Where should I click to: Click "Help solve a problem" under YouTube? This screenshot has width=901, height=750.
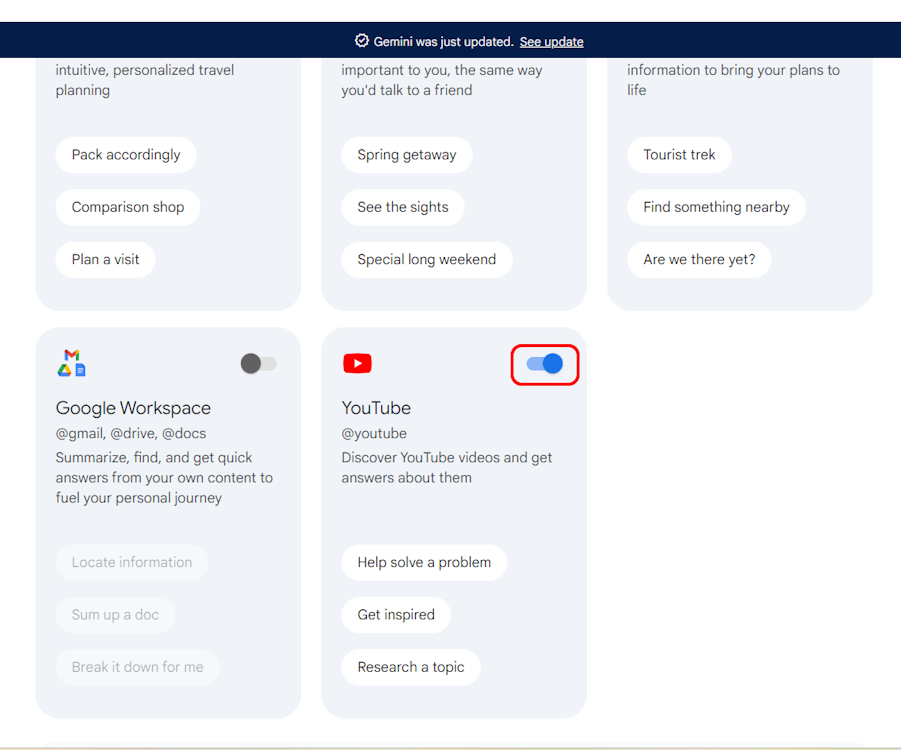click(x=424, y=562)
